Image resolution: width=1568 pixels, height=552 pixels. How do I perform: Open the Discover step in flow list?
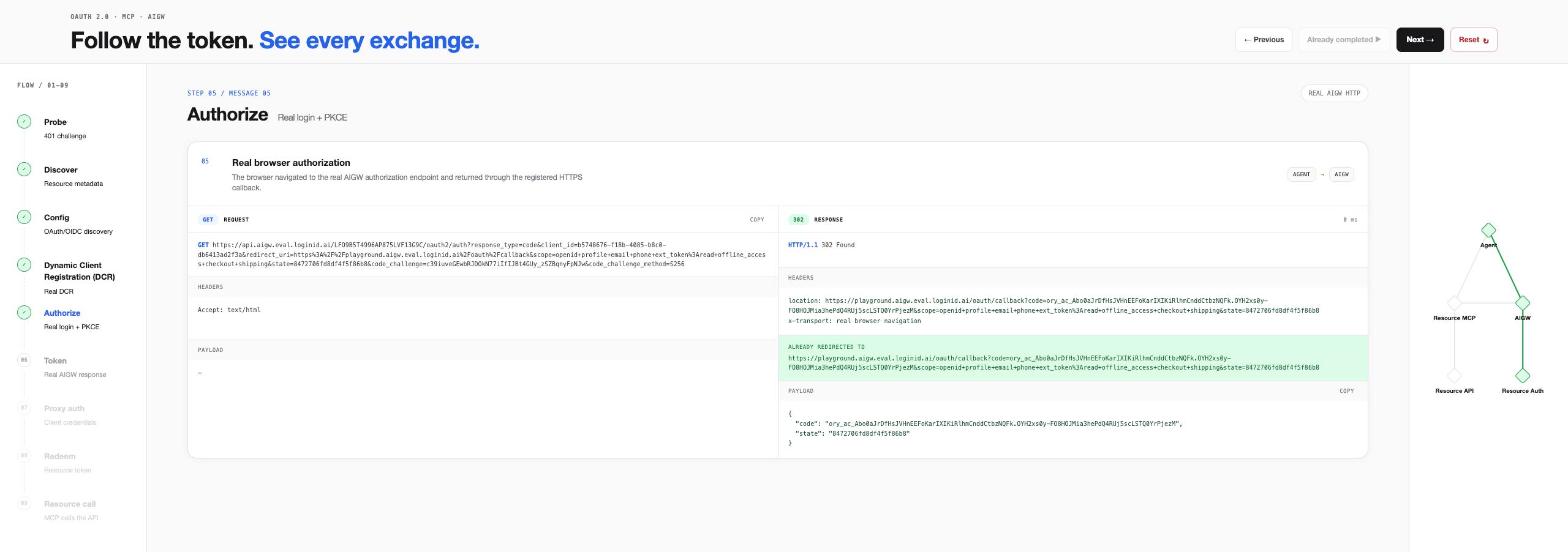point(73,176)
